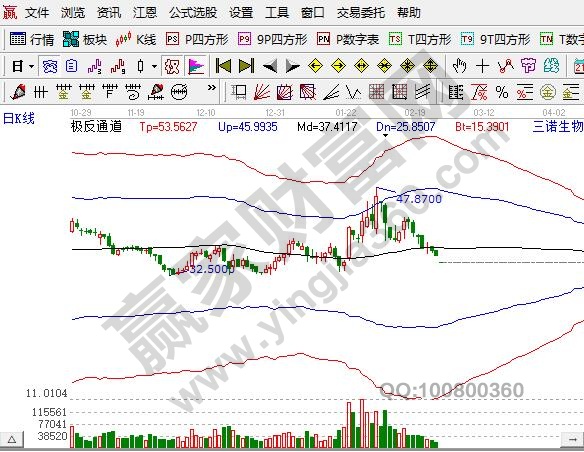Expand the candlestick style dropdown arrow
The width and height of the screenshot is (584, 452).
pos(155,67)
